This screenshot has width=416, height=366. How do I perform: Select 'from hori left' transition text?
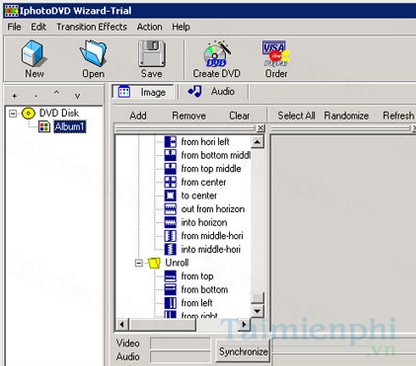coord(205,142)
